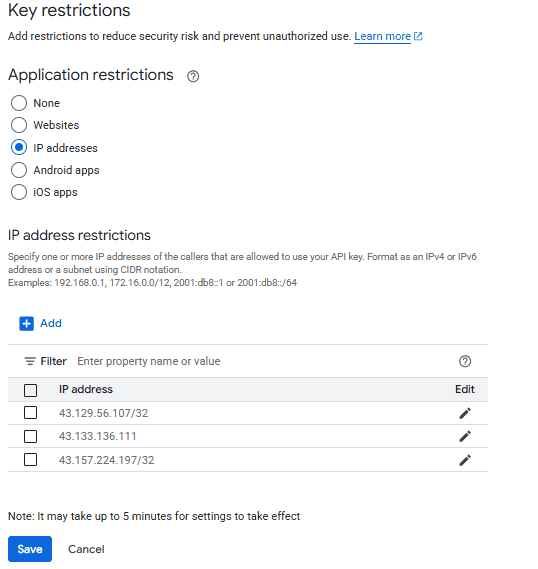Check the box for 43.157.224.197/32
Viewport: 538px width, 569px height.
tap(30, 460)
